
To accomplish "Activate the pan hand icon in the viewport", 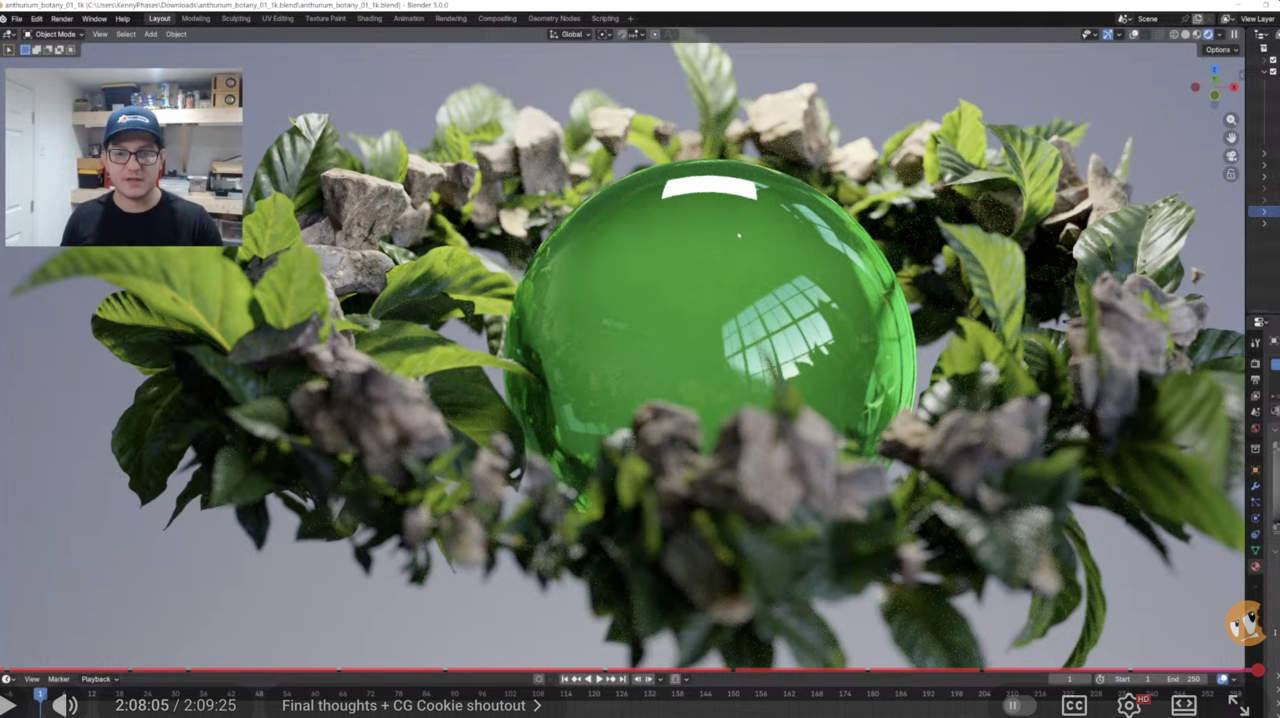I will tap(1231, 138).
